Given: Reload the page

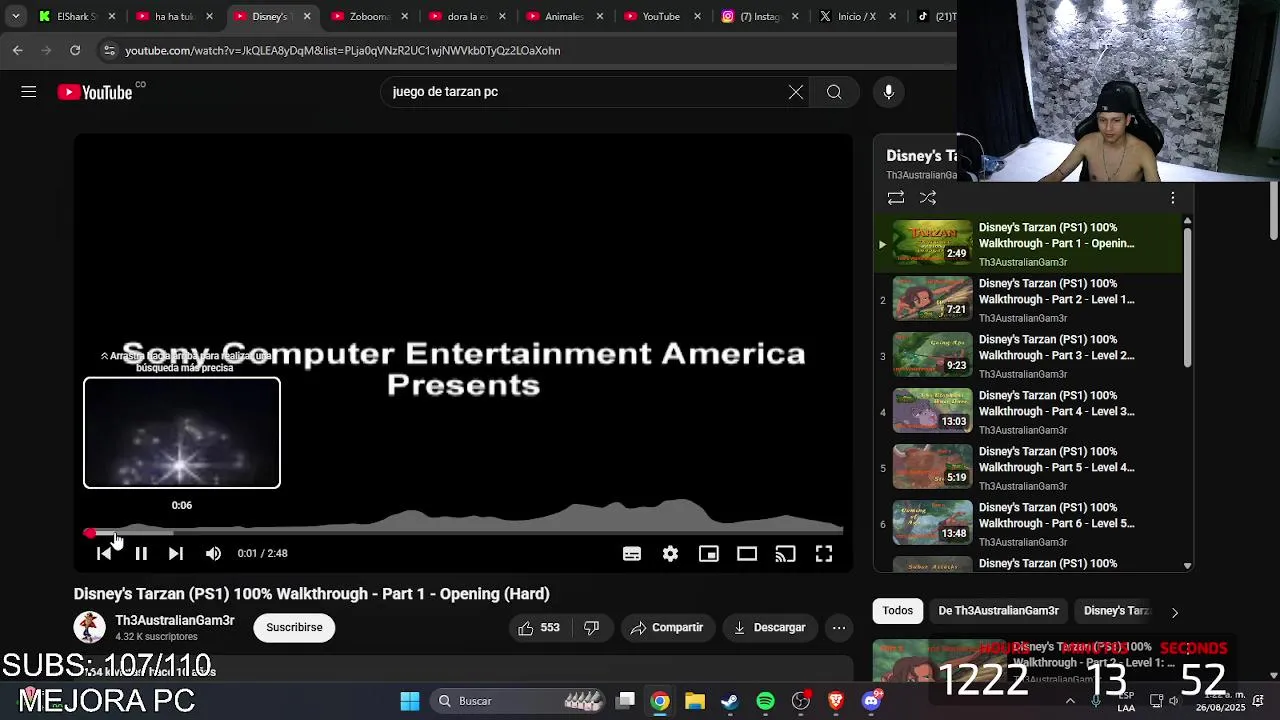Looking at the screenshot, I should point(75,50).
